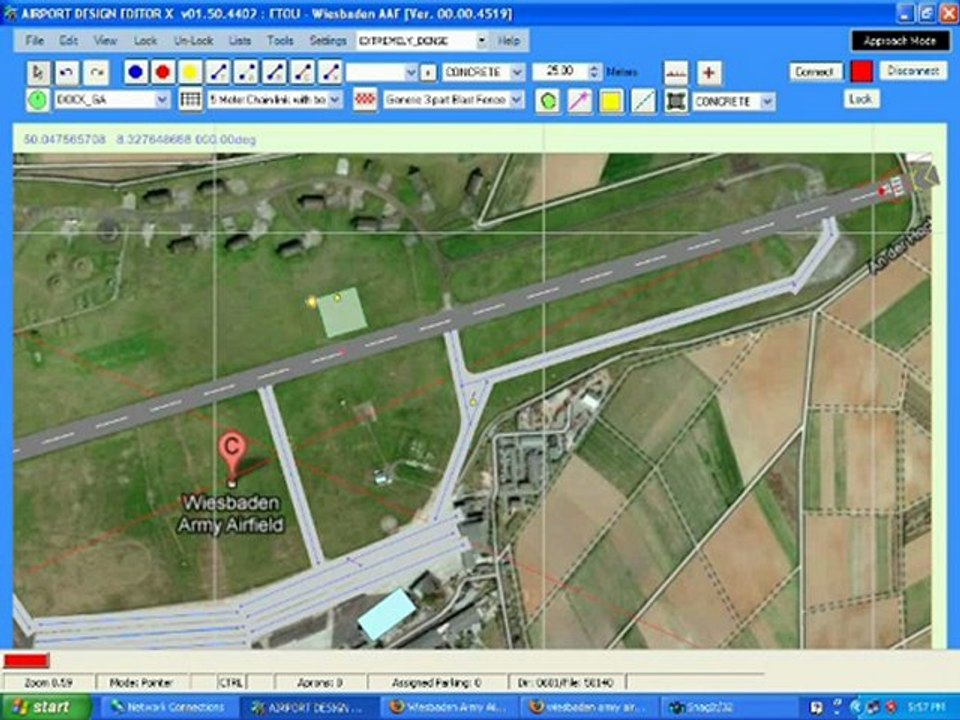
Task: Open the Help menu
Action: coord(508,41)
